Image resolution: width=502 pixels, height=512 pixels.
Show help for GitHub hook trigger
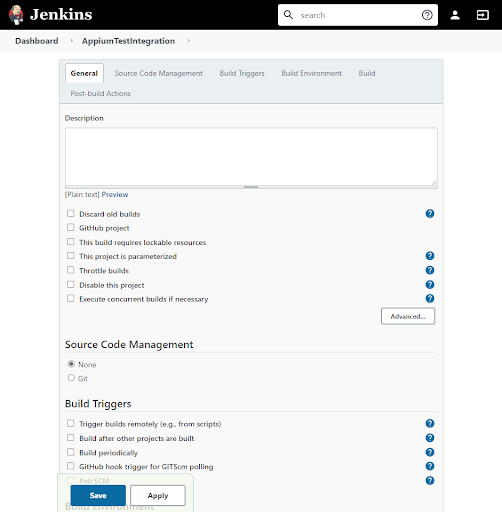pyautogui.click(x=430, y=466)
